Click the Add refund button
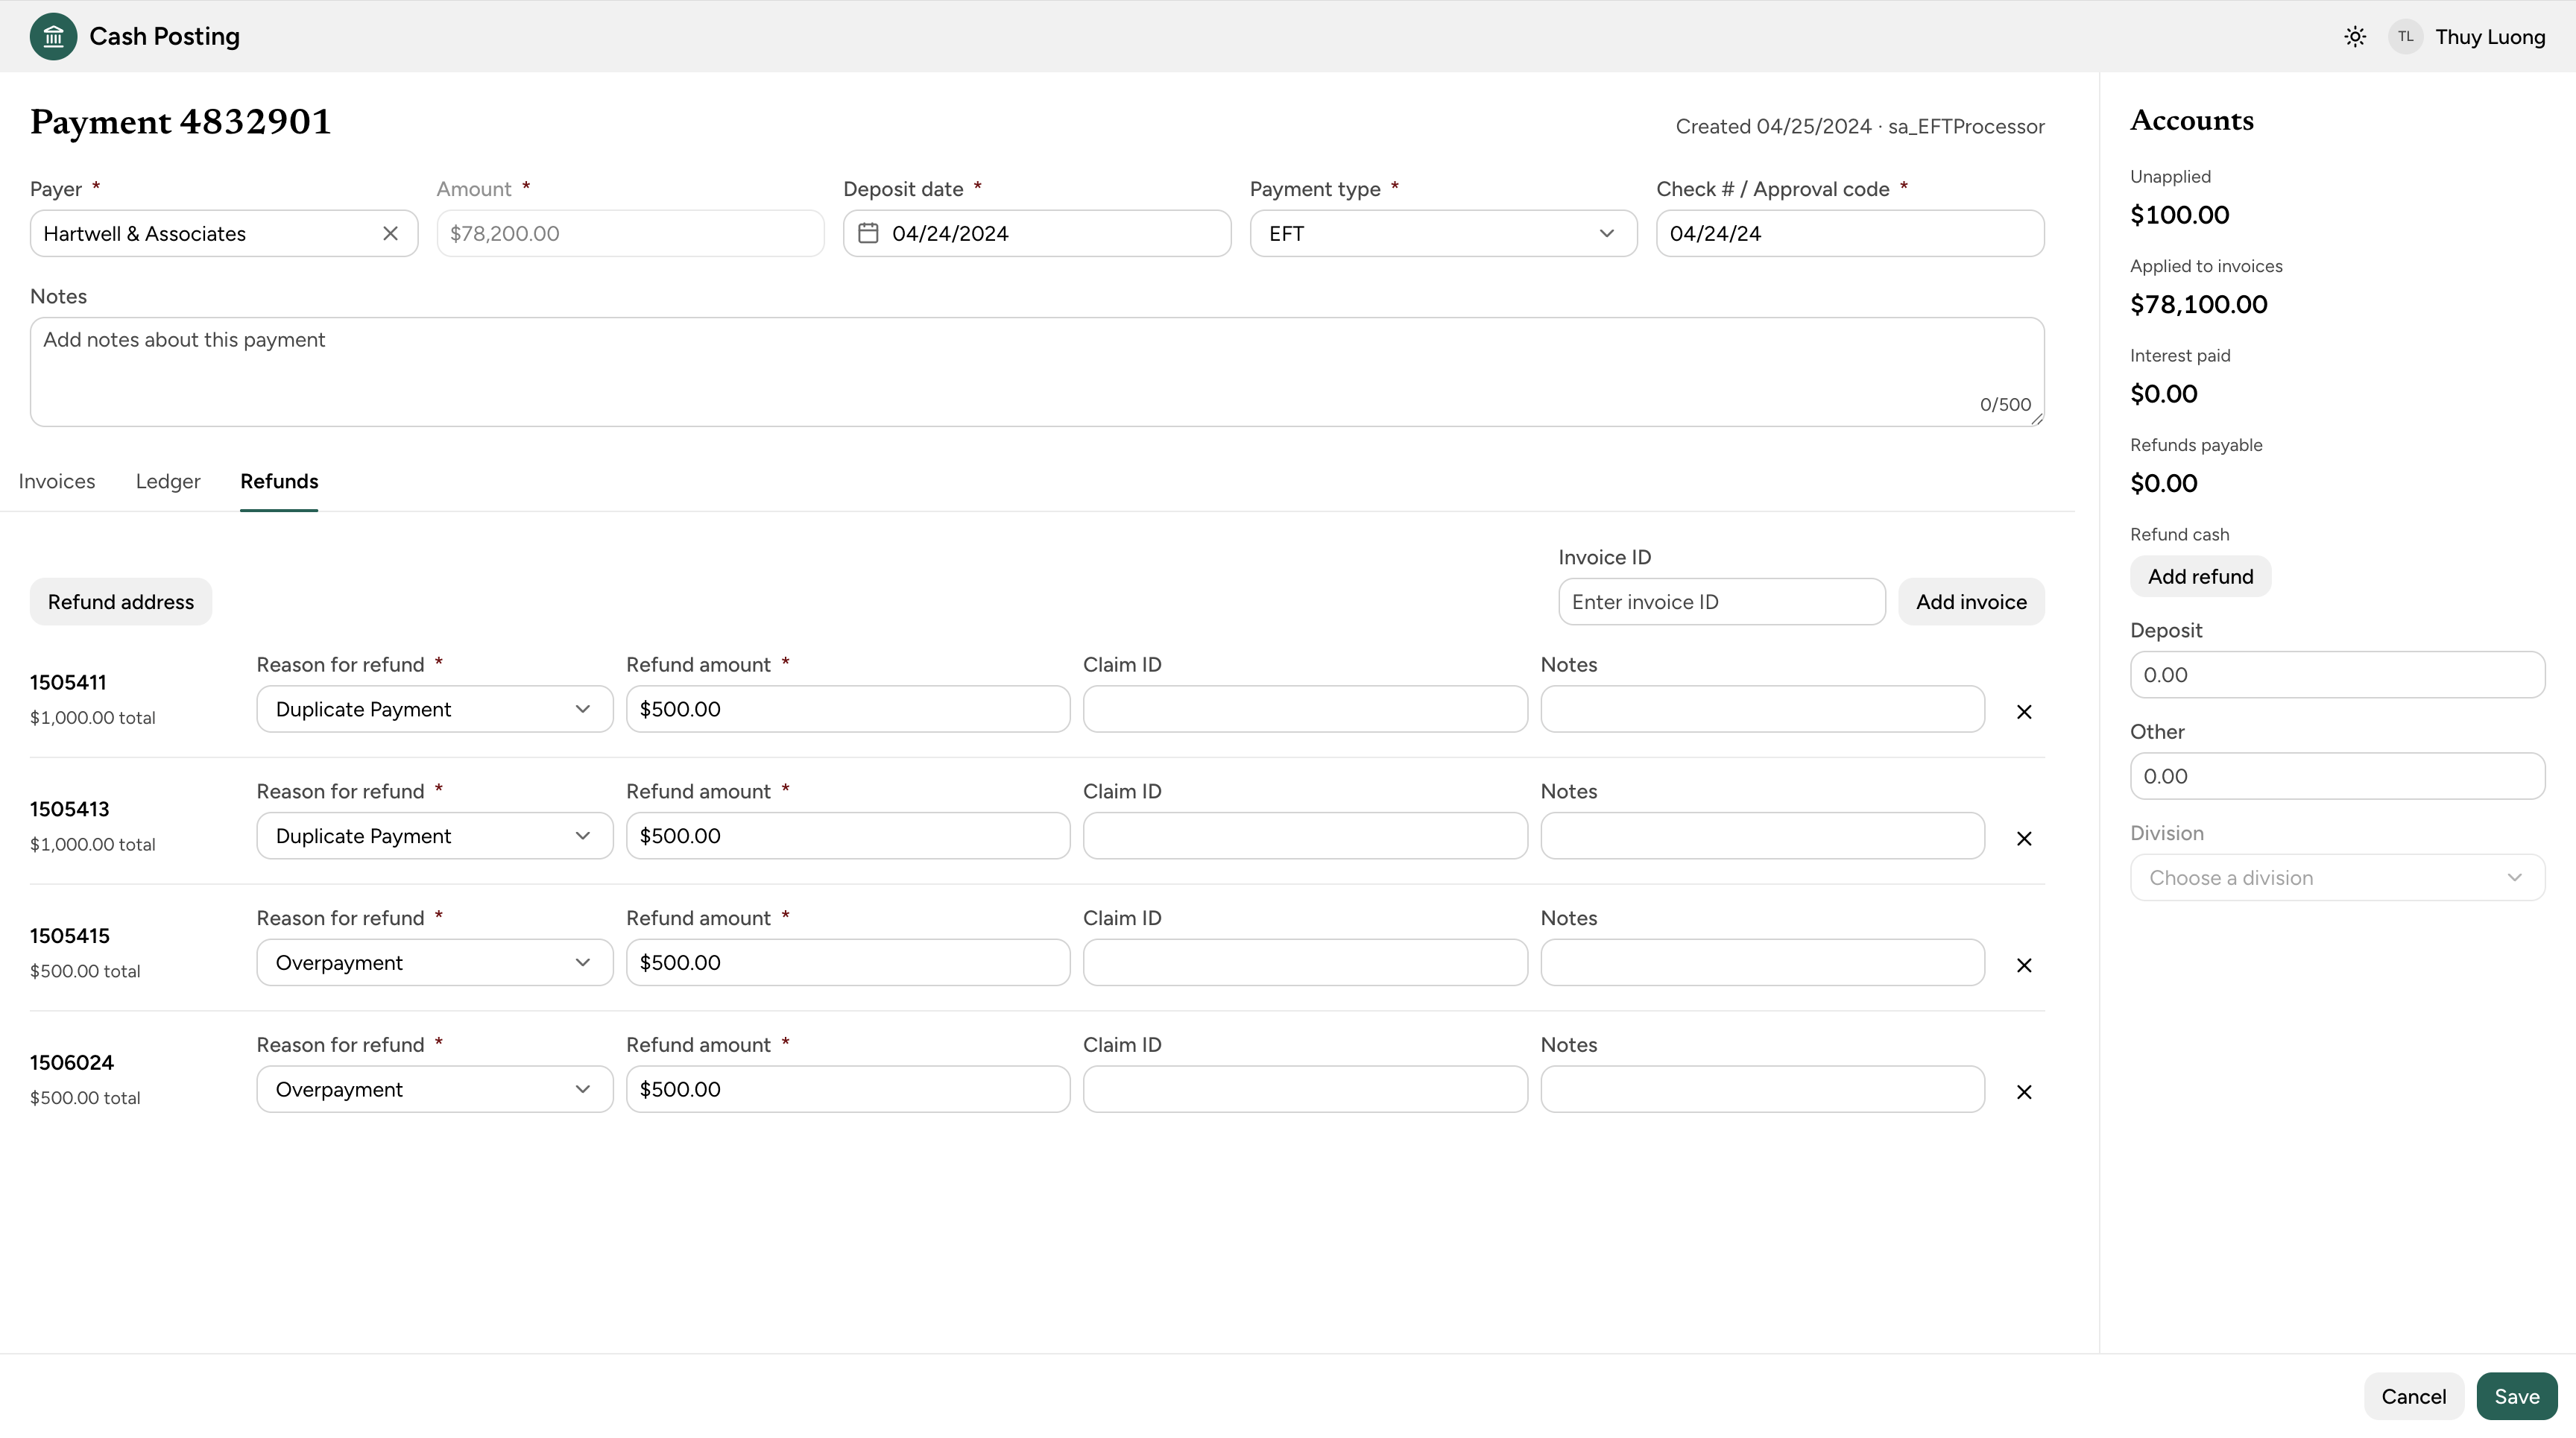2576x1438 pixels. (x=2200, y=577)
